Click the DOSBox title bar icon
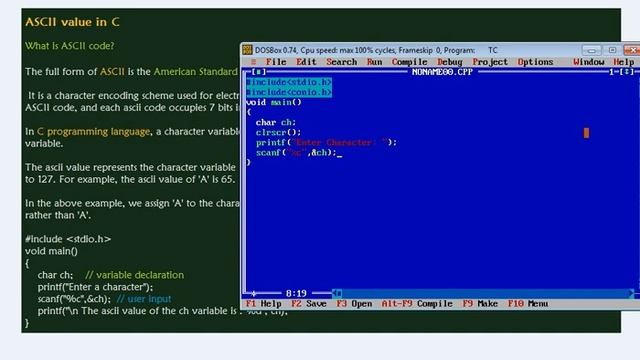Image resolution: width=640 pixels, height=360 pixels. point(247,50)
